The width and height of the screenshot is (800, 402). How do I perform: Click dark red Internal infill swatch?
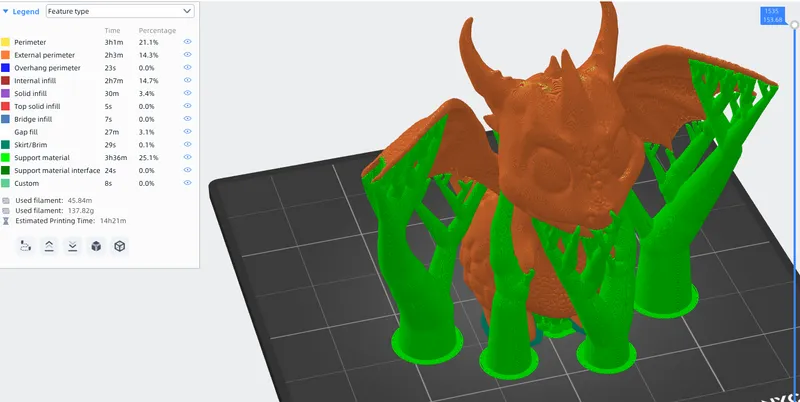(x=5, y=80)
